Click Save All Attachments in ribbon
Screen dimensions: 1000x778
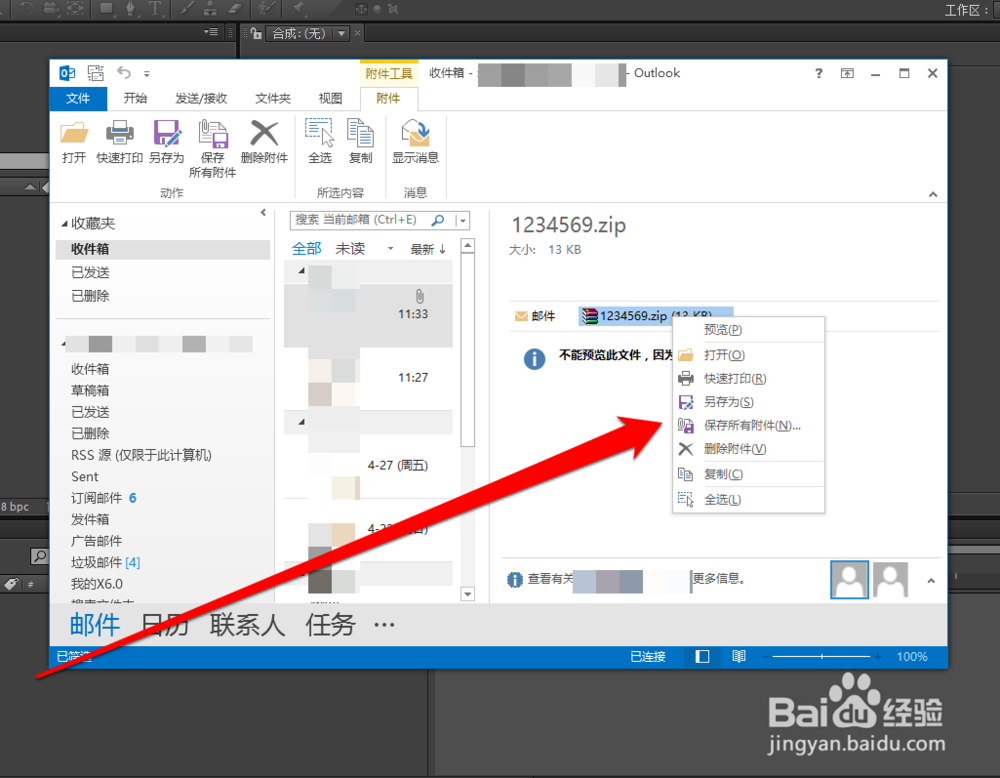[212, 149]
